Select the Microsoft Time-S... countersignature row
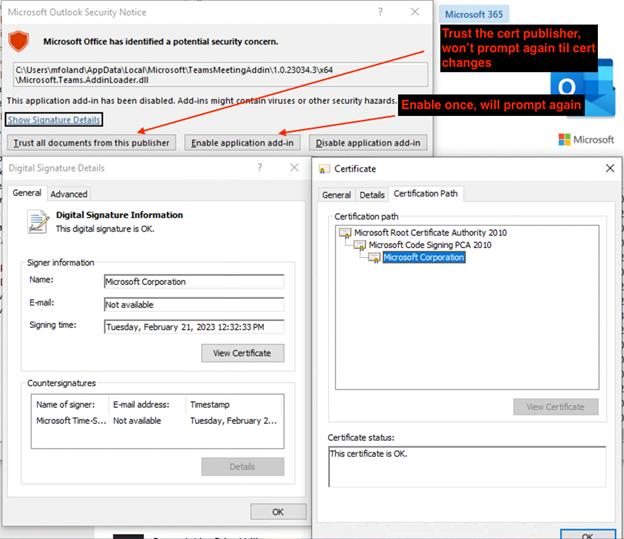The width and height of the screenshot is (624, 539). click(157, 421)
